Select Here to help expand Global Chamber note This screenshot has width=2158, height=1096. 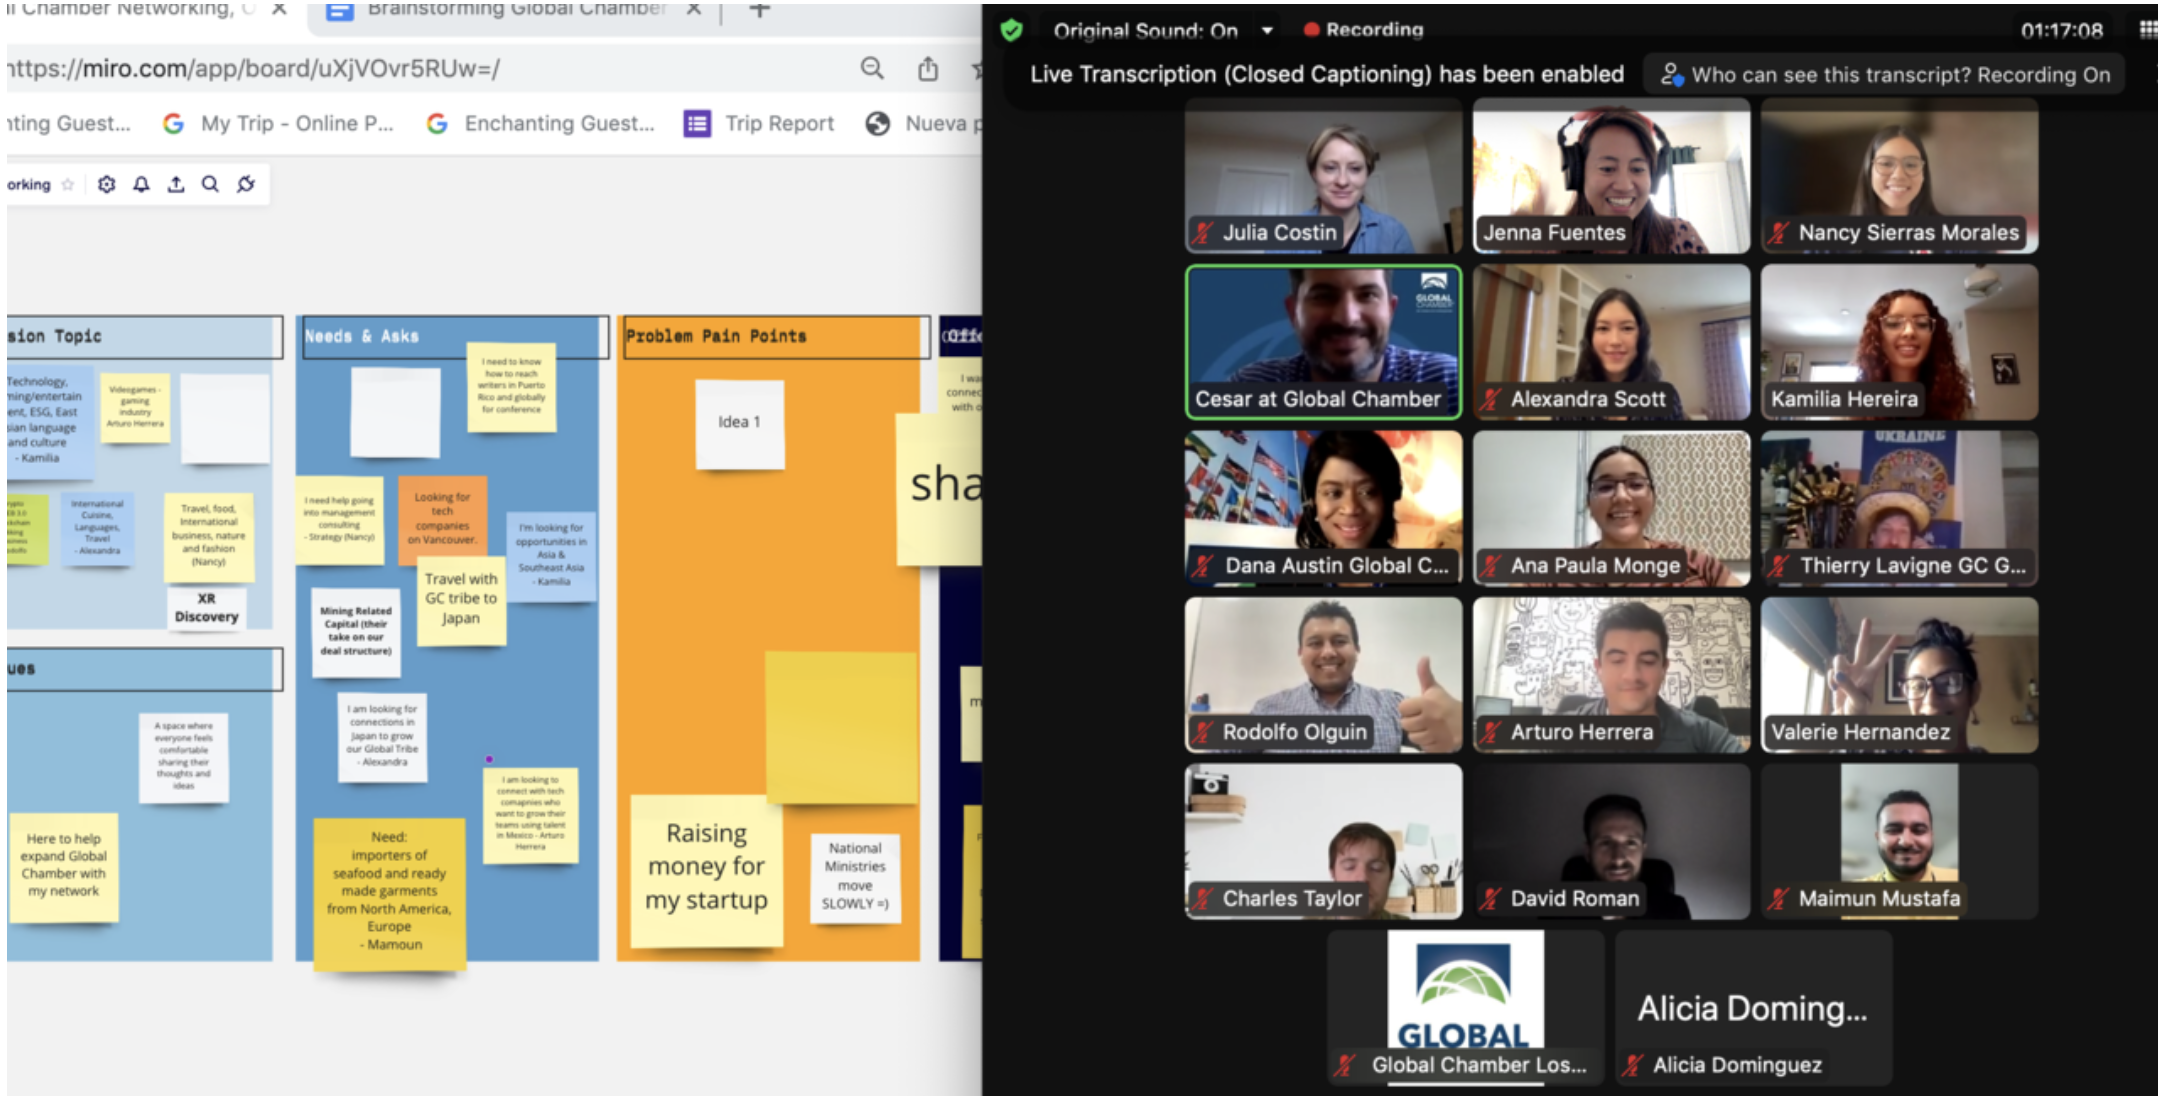(x=64, y=866)
